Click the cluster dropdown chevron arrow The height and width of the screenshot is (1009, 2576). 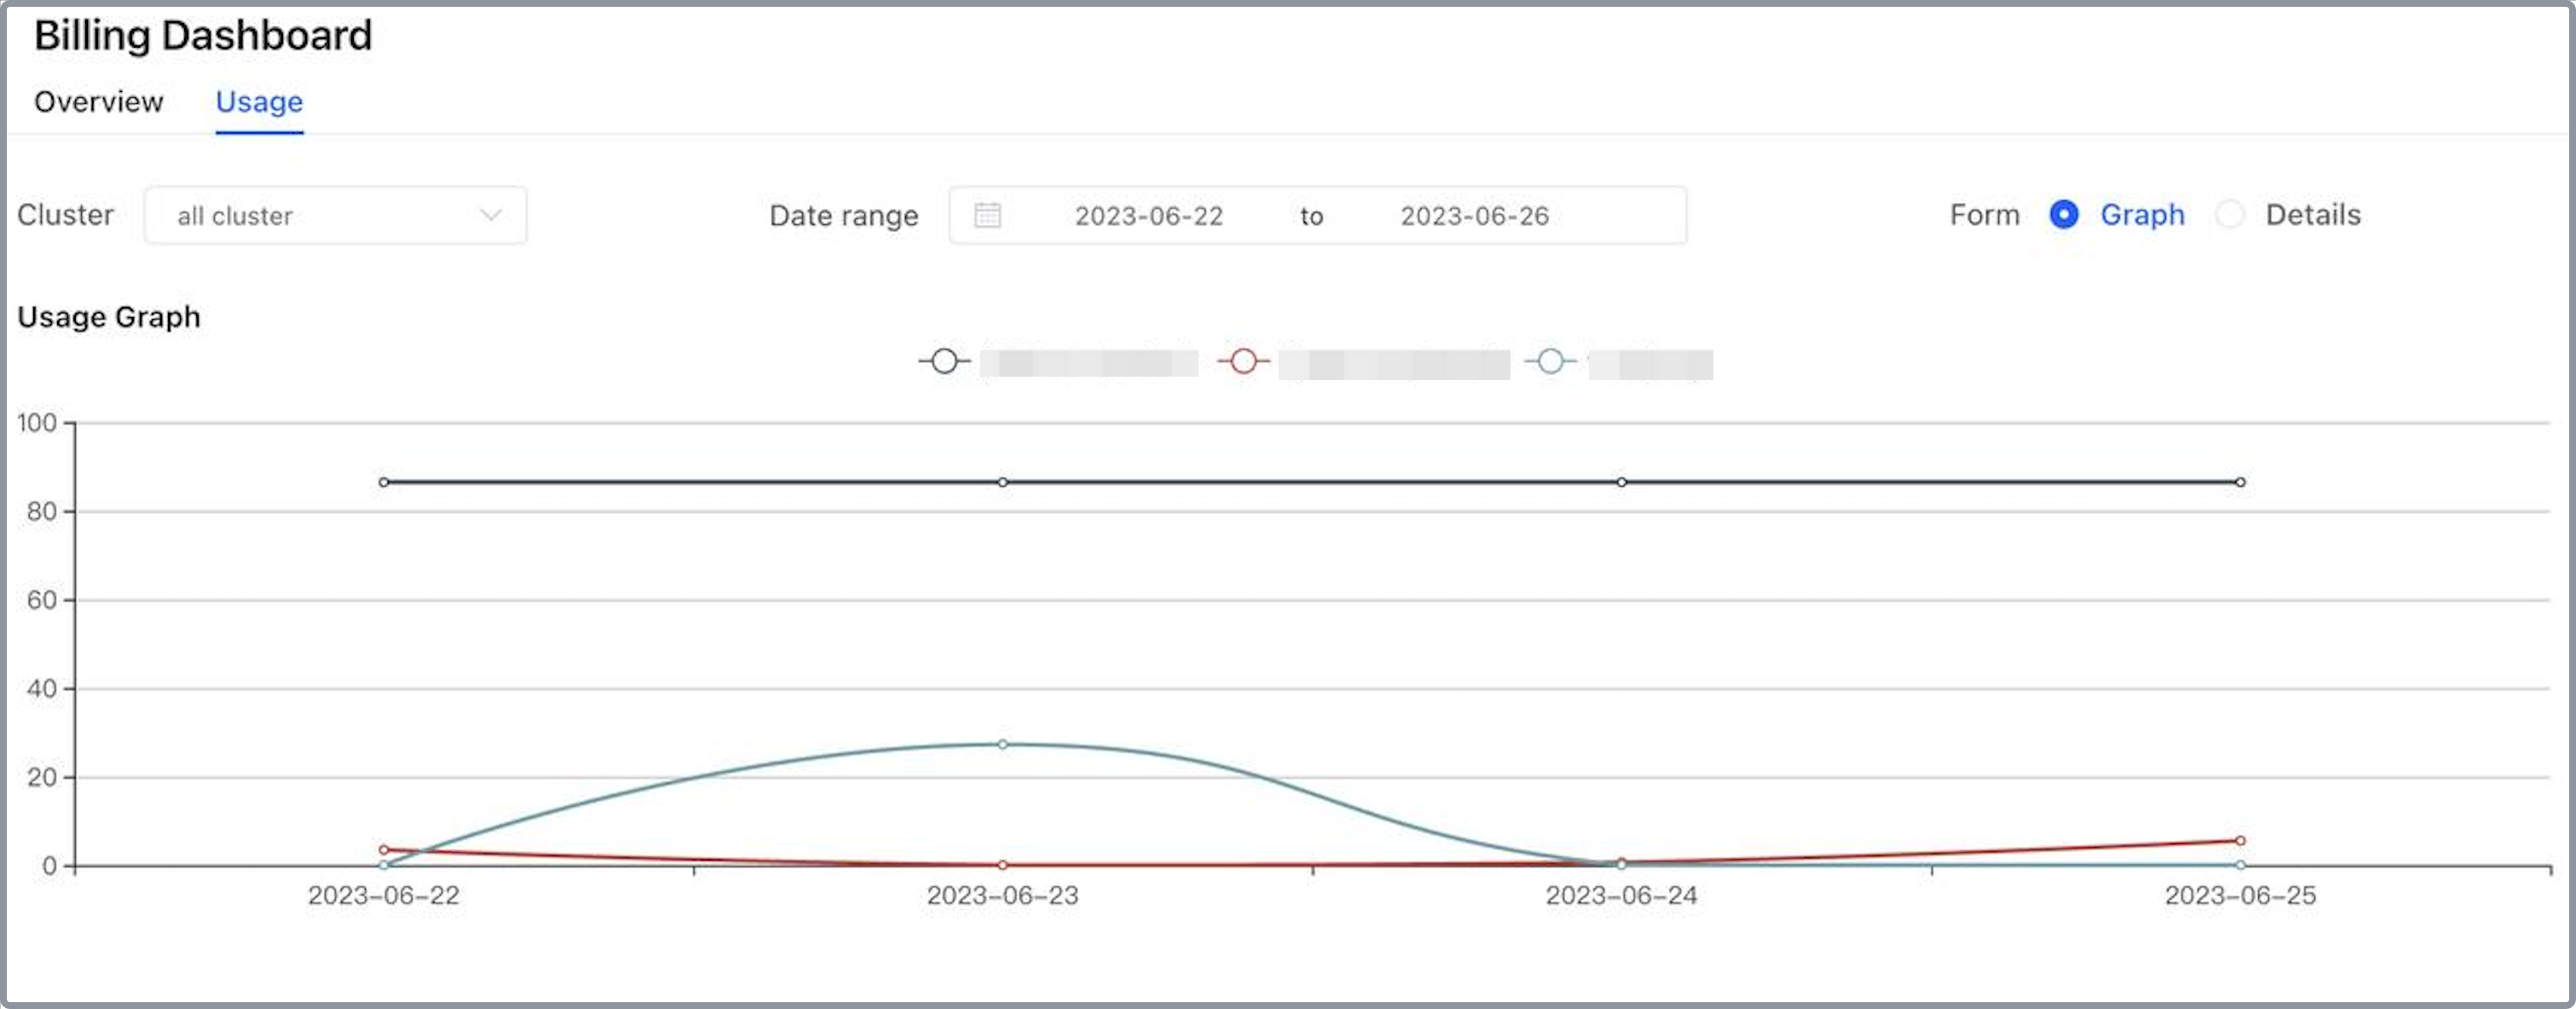(x=490, y=215)
